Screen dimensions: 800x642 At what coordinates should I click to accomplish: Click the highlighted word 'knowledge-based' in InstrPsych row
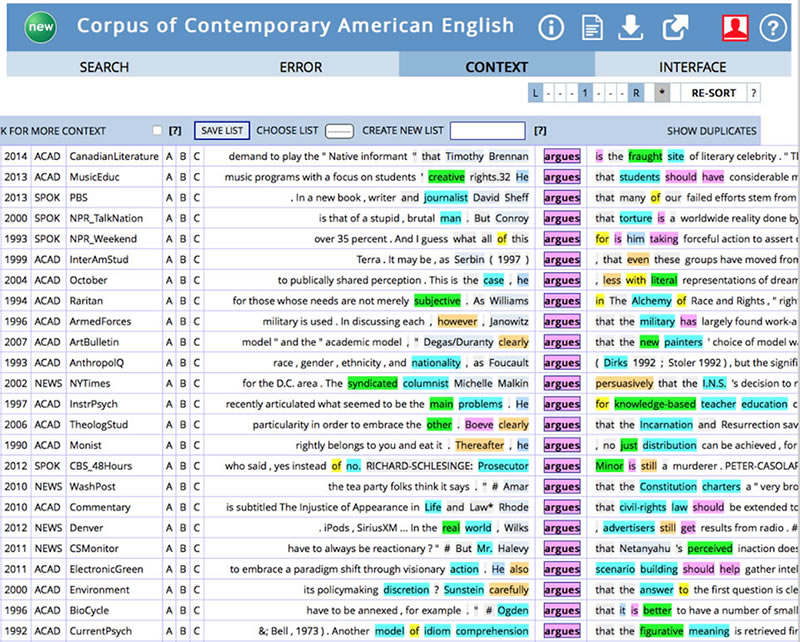click(655, 404)
